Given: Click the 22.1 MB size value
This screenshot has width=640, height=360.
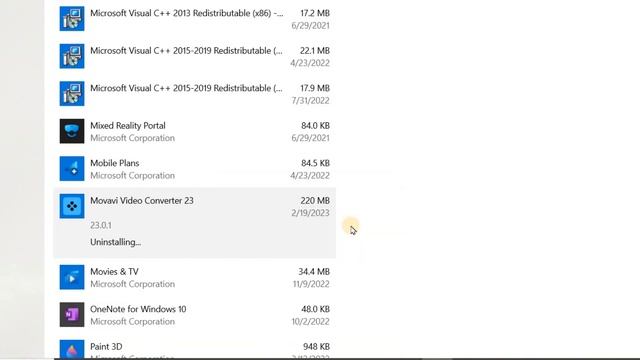Looking at the screenshot, I should [x=315, y=51].
